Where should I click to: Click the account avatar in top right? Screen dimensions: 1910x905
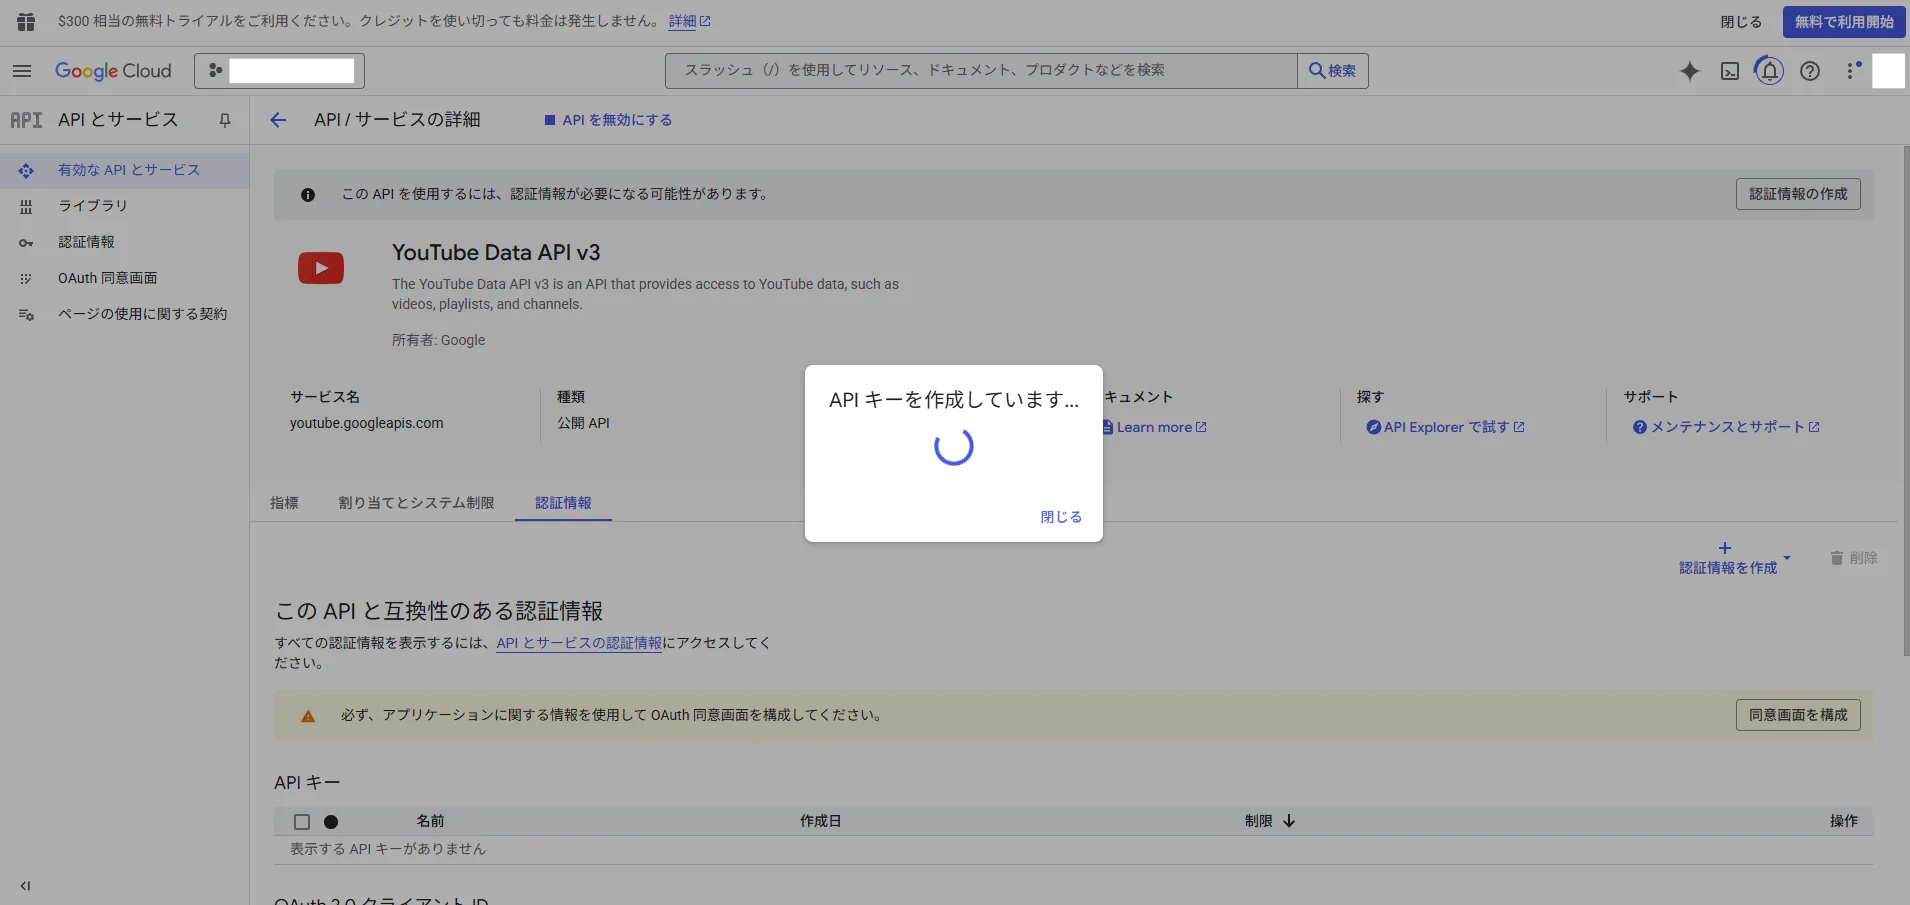click(x=1888, y=71)
